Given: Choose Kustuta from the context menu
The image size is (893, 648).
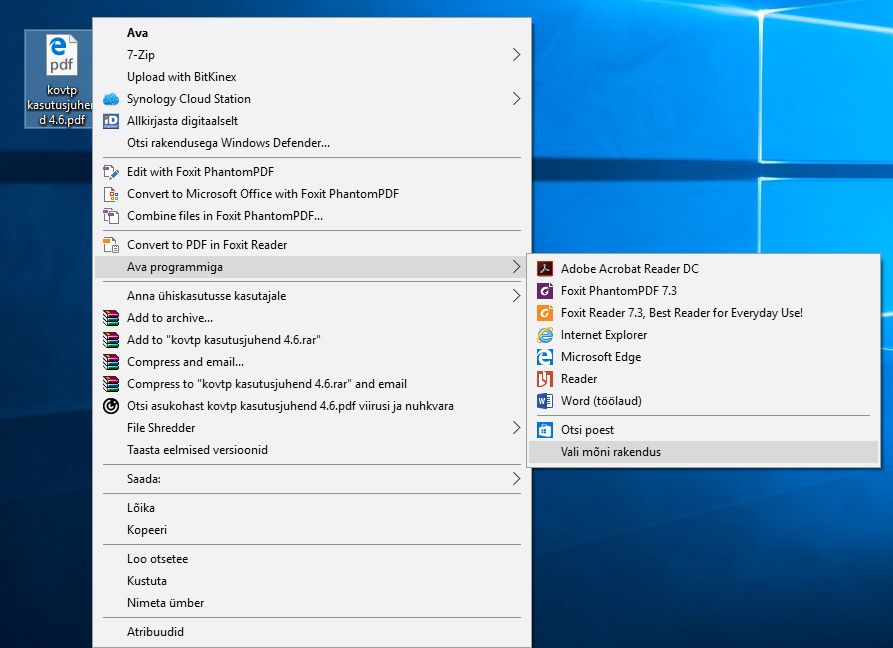Looking at the screenshot, I should [x=312, y=581].
